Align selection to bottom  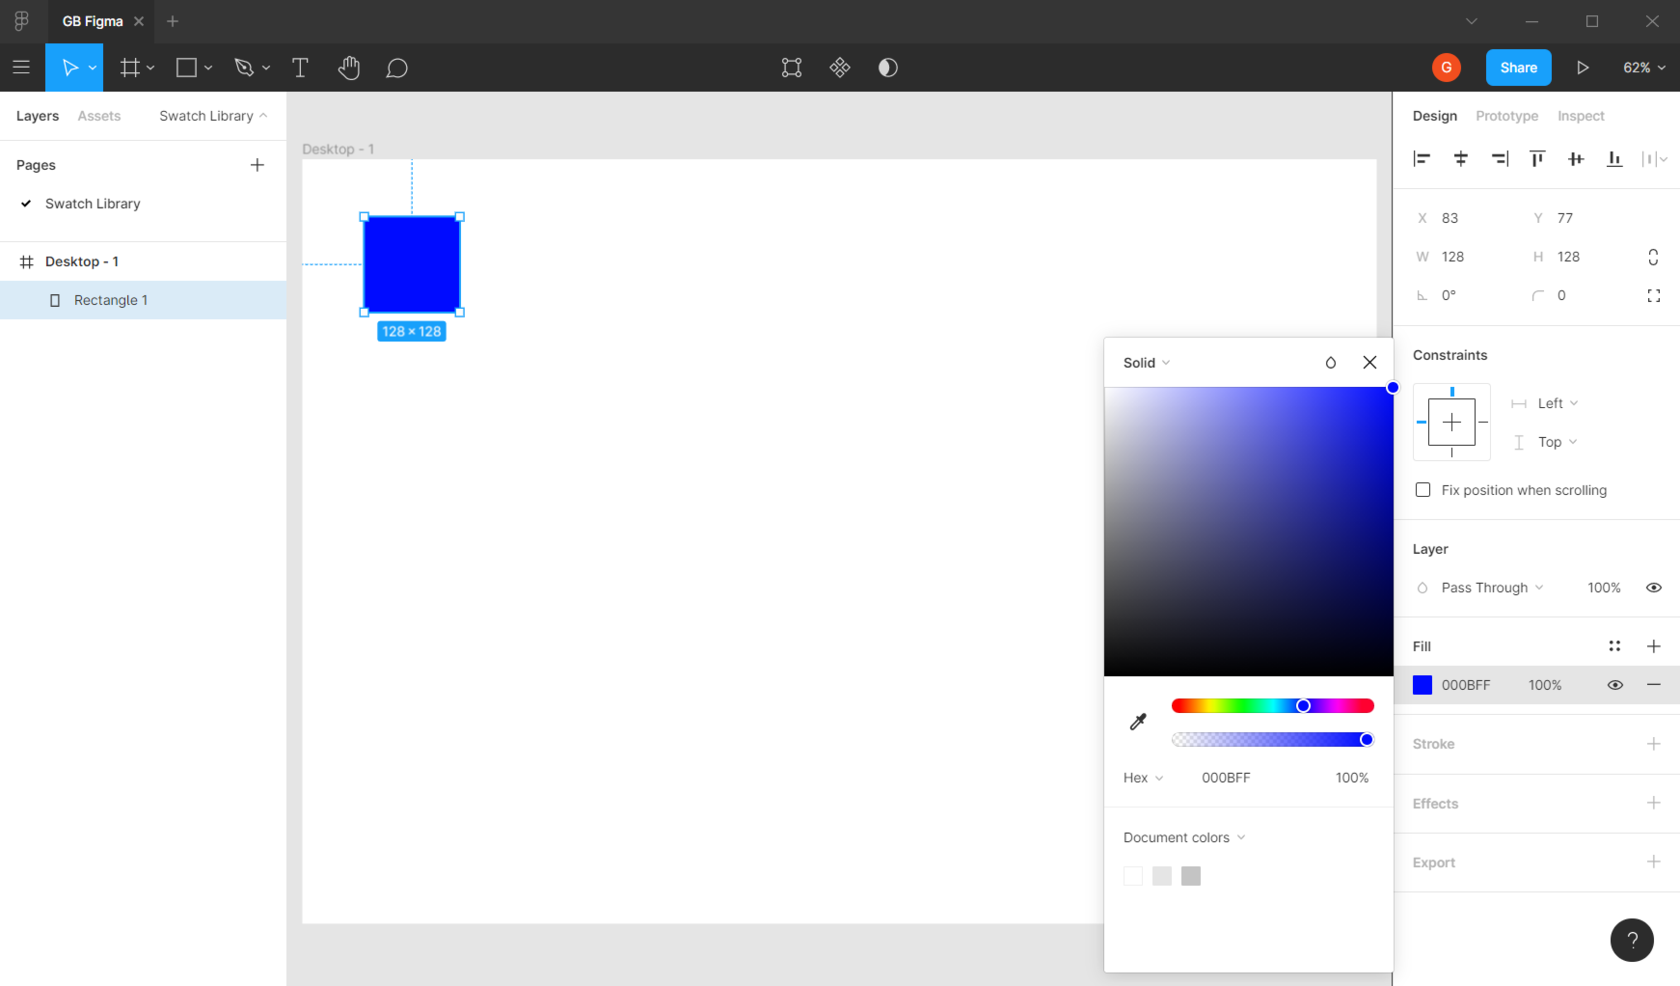[x=1614, y=158]
